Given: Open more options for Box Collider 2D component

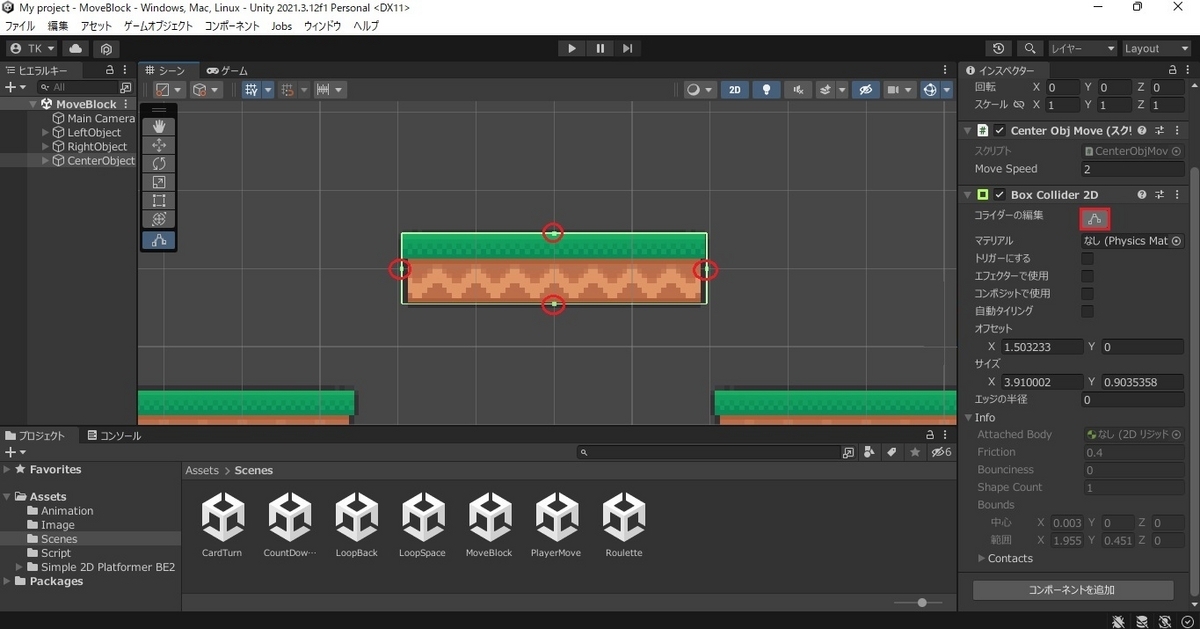Looking at the screenshot, I should 1177,195.
